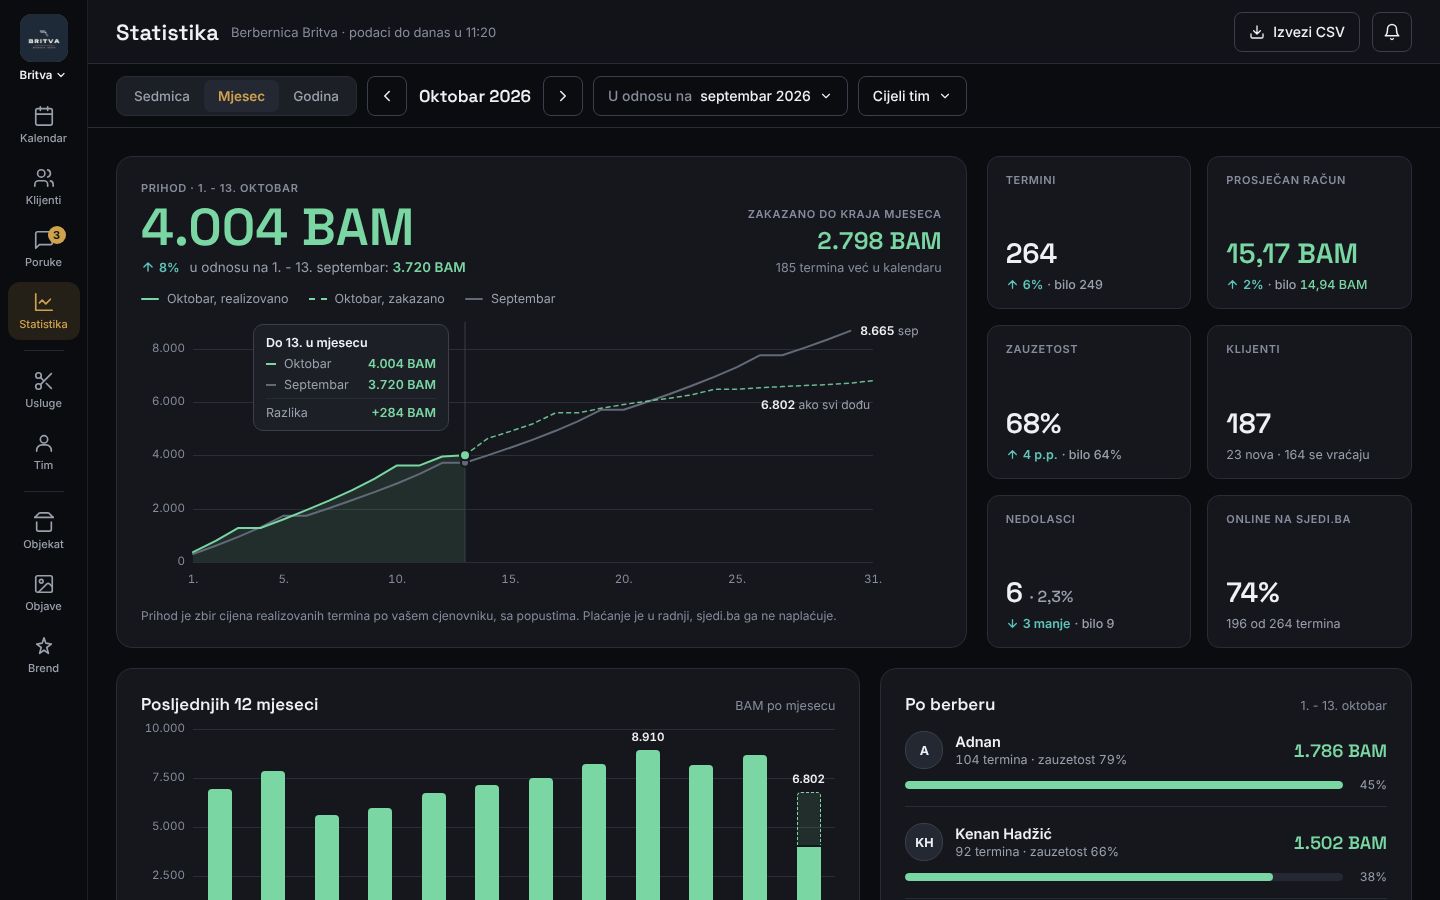The height and width of the screenshot is (900, 1440).
Task: Open the Britva workspace switcher
Action: 43,75
